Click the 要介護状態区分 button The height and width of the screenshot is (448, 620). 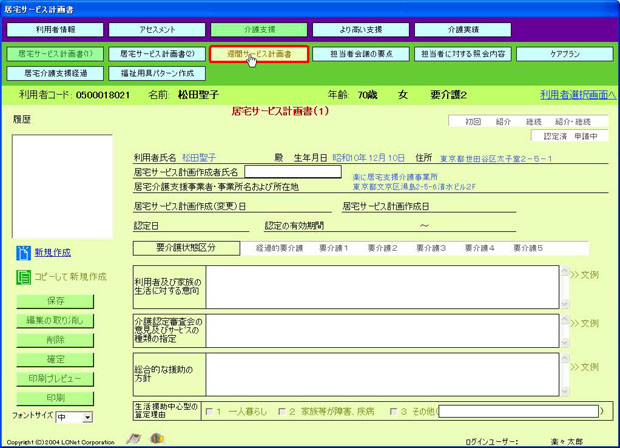click(186, 248)
